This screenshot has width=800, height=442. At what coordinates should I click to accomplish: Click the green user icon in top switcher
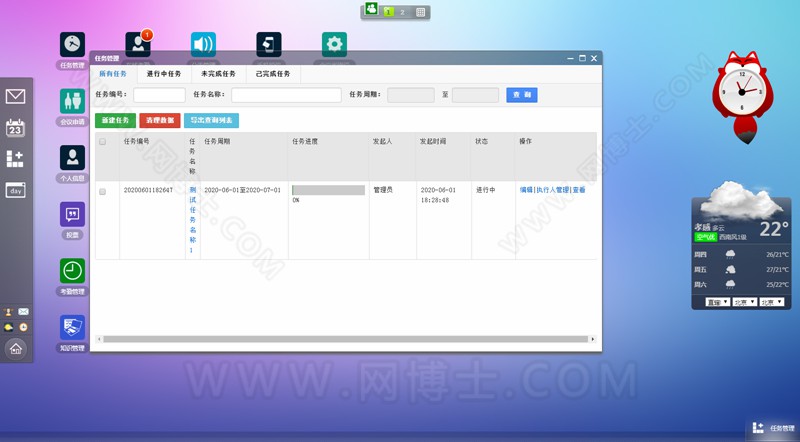(x=371, y=9)
